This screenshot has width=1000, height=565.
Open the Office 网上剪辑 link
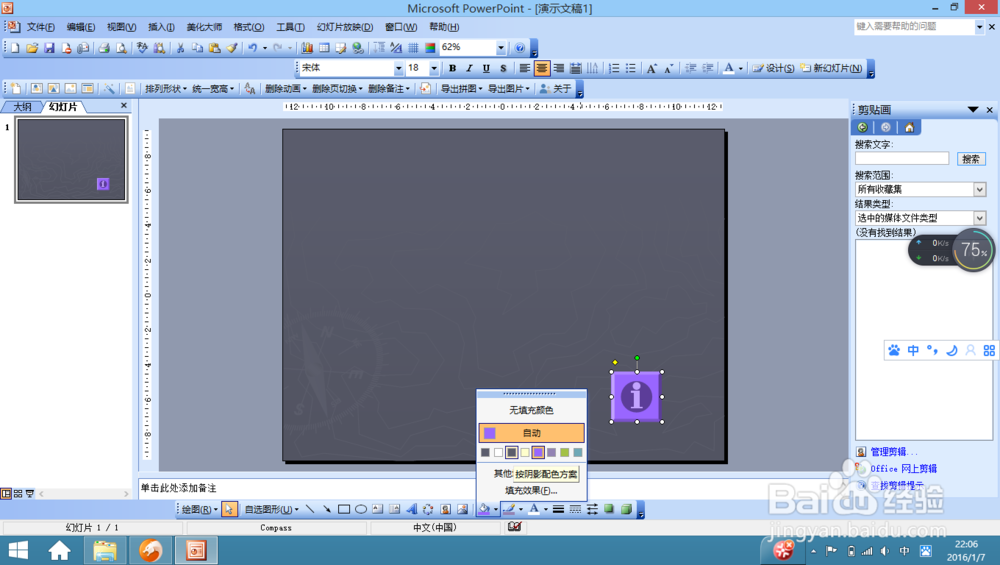903,469
